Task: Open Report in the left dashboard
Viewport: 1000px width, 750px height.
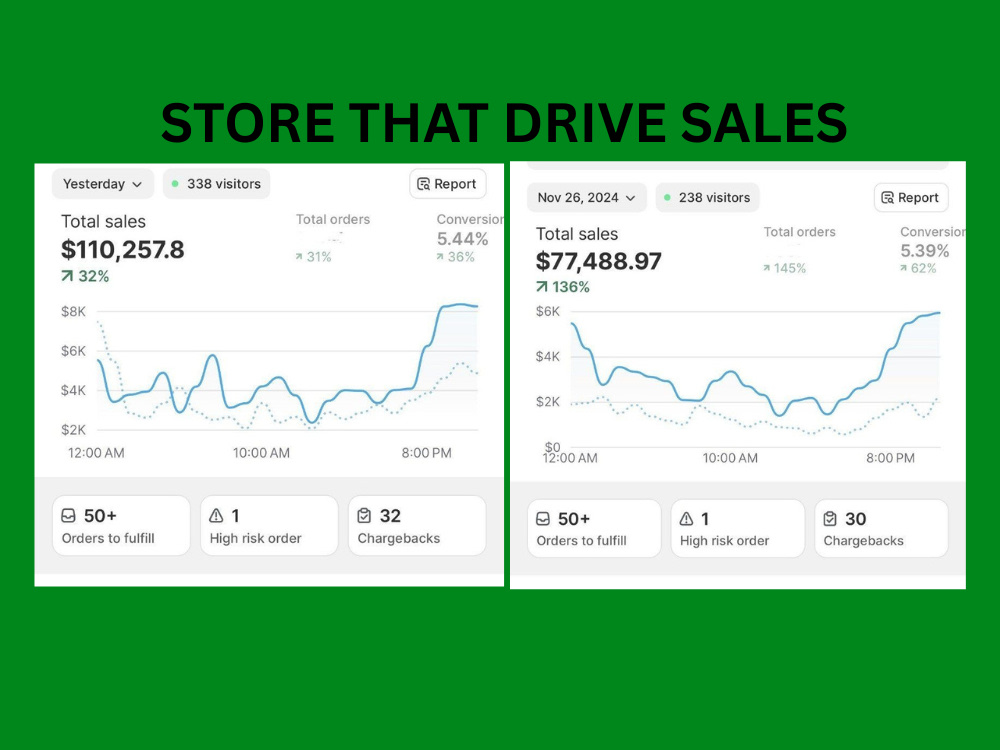Action: (448, 184)
